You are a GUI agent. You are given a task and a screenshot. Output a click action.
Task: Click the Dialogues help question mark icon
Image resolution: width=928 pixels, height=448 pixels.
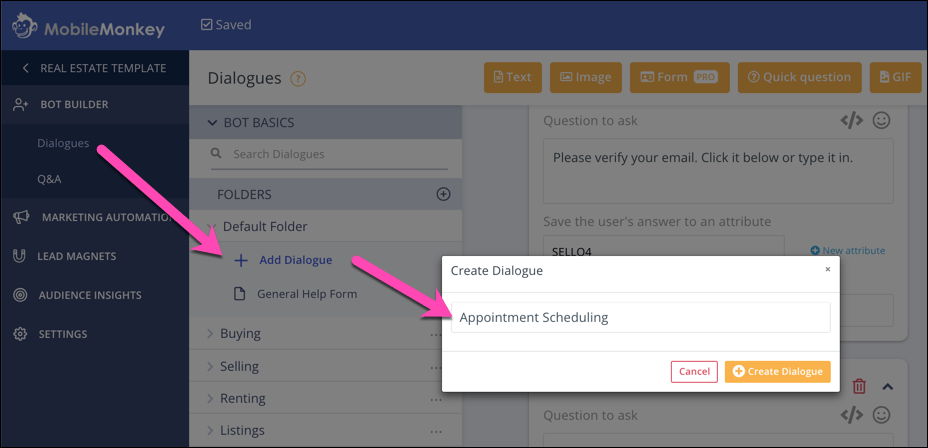tap(298, 78)
